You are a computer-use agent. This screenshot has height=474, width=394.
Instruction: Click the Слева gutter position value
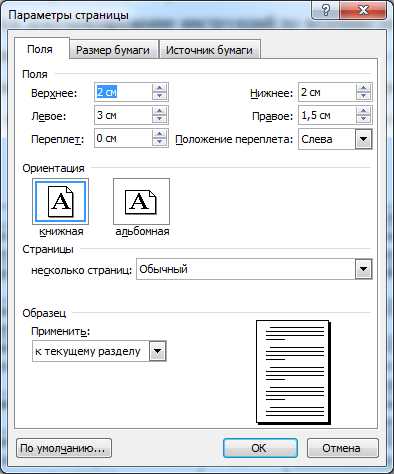[x=317, y=139]
